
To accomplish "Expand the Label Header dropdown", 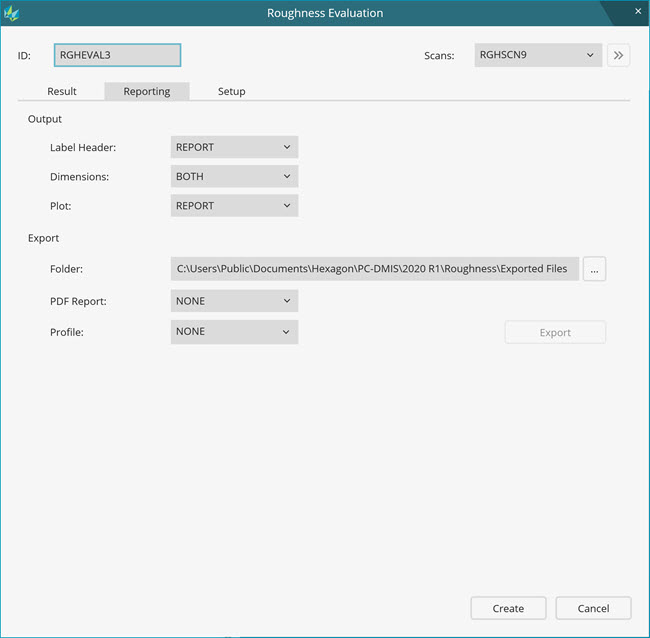I will pyautogui.click(x=234, y=147).
